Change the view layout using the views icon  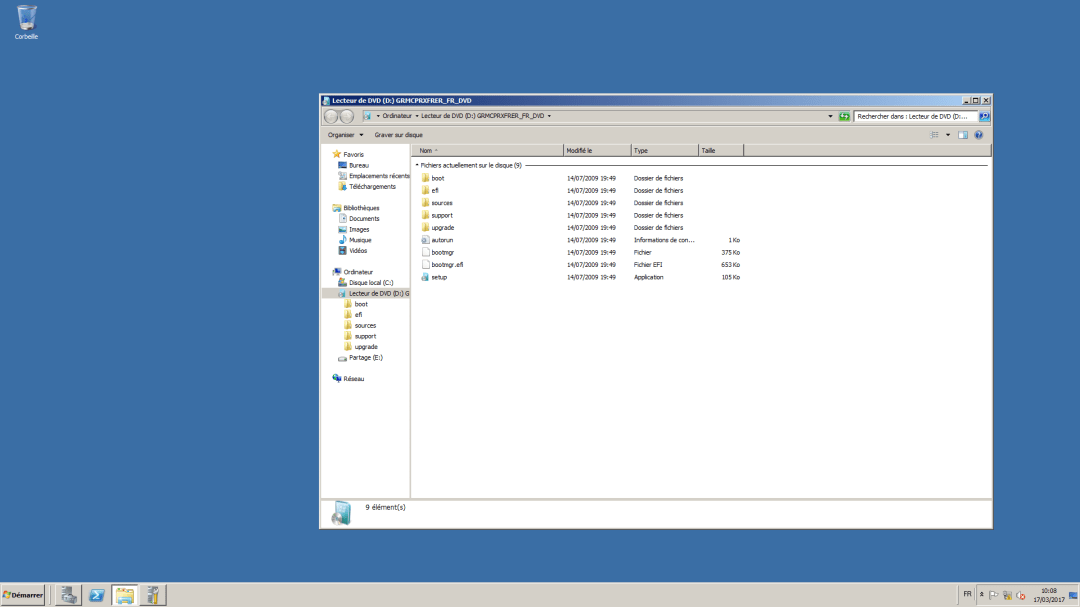[932, 134]
